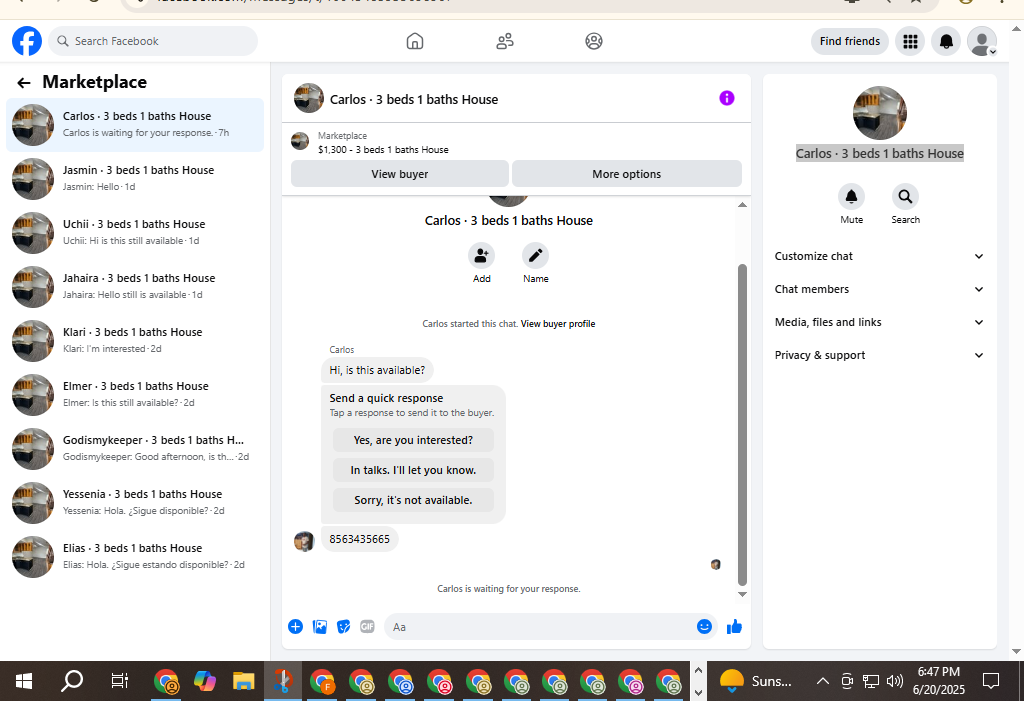The image size is (1024, 701).
Task: Send quick reply 'Sorry, it's not available.'
Action: (x=413, y=500)
